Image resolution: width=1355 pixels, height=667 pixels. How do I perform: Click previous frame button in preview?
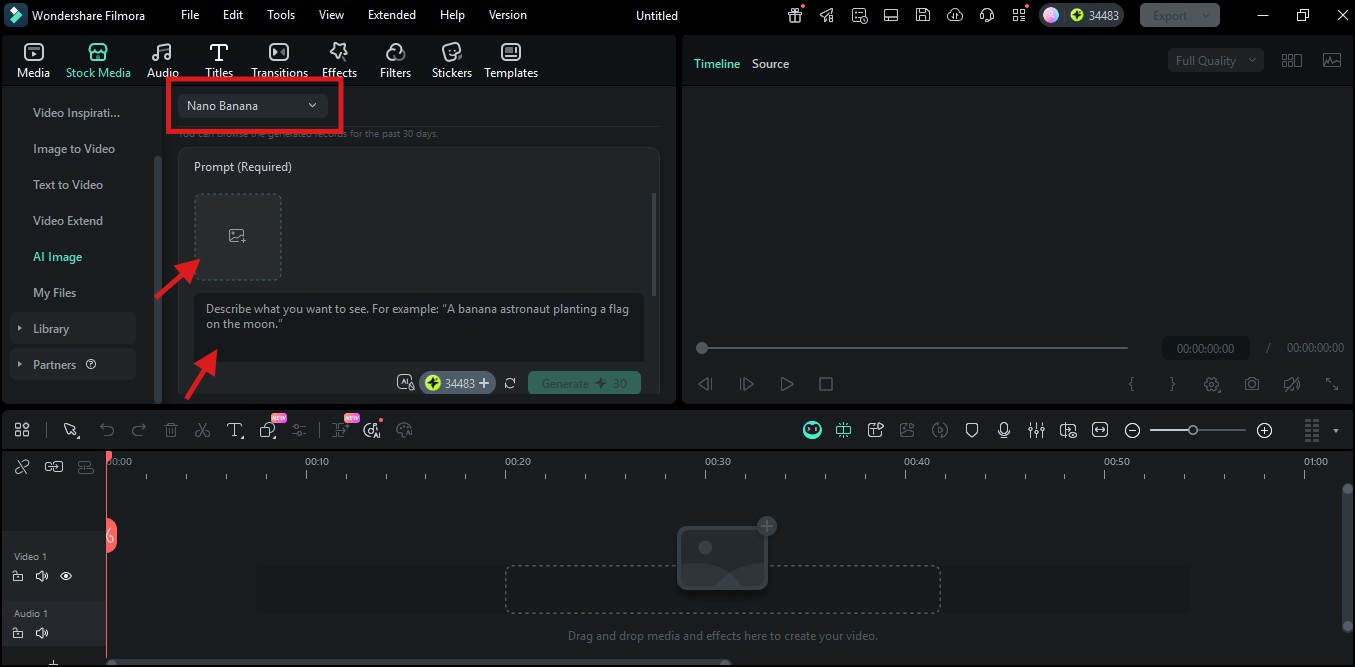(x=706, y=384)
